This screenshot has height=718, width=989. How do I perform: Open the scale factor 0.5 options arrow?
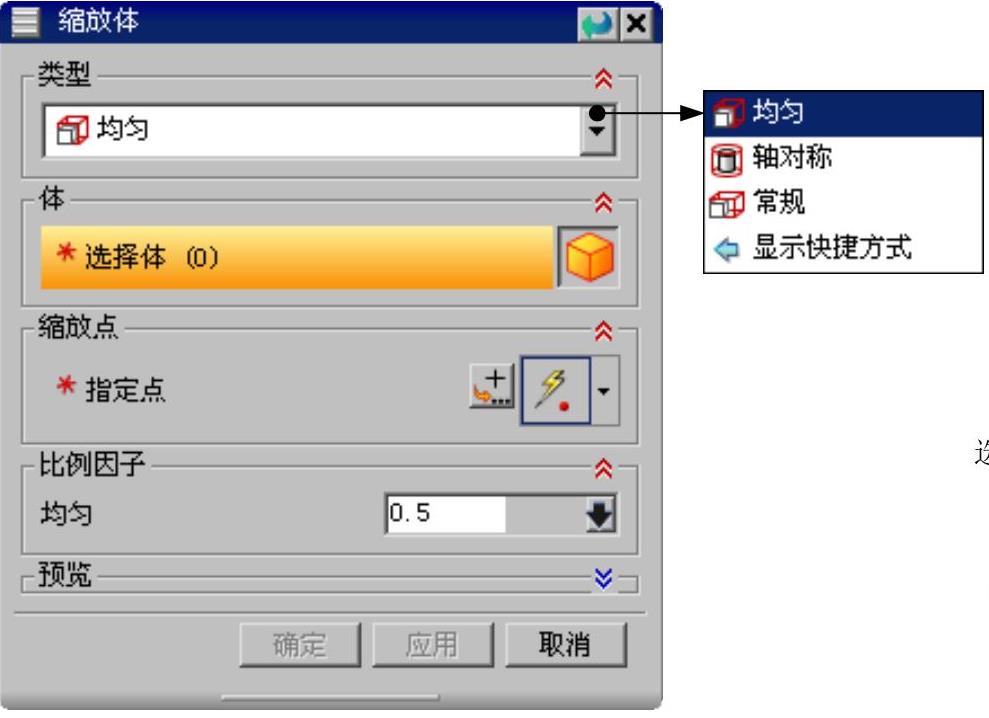point(600,514)
